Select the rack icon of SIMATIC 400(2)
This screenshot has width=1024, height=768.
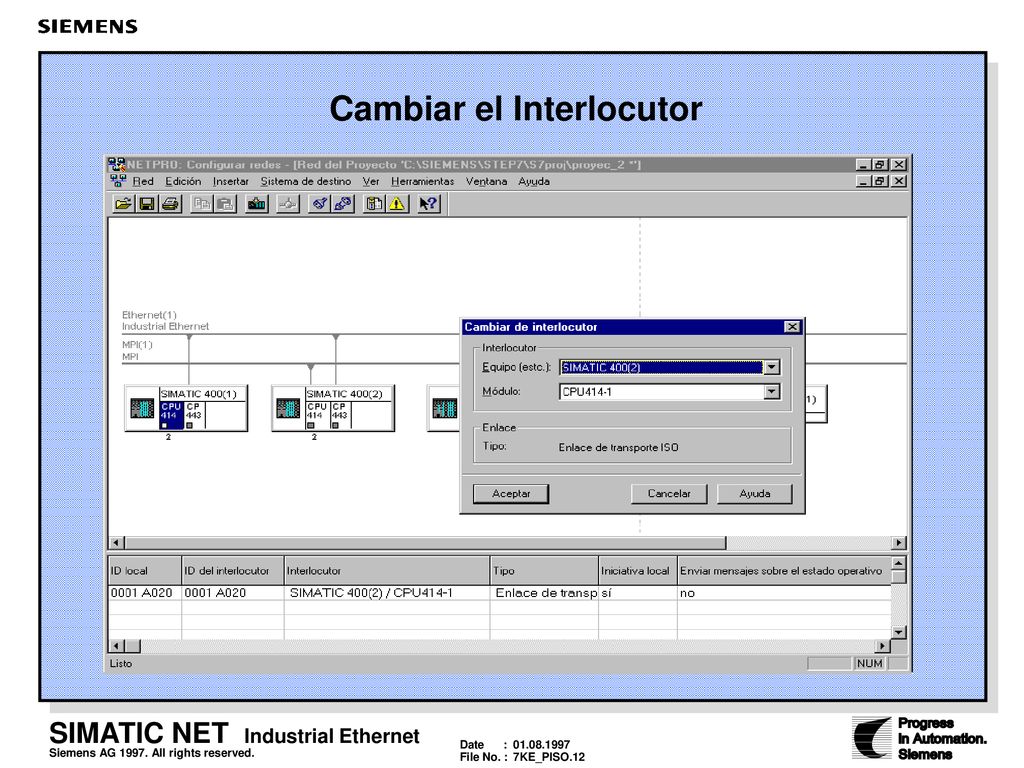click(288, 409)
